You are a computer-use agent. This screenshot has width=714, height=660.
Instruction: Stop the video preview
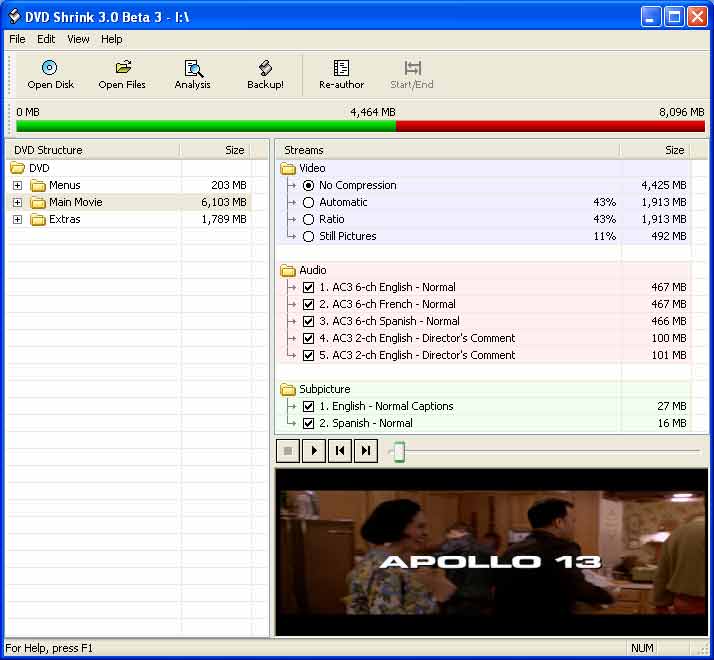(288, 451)
